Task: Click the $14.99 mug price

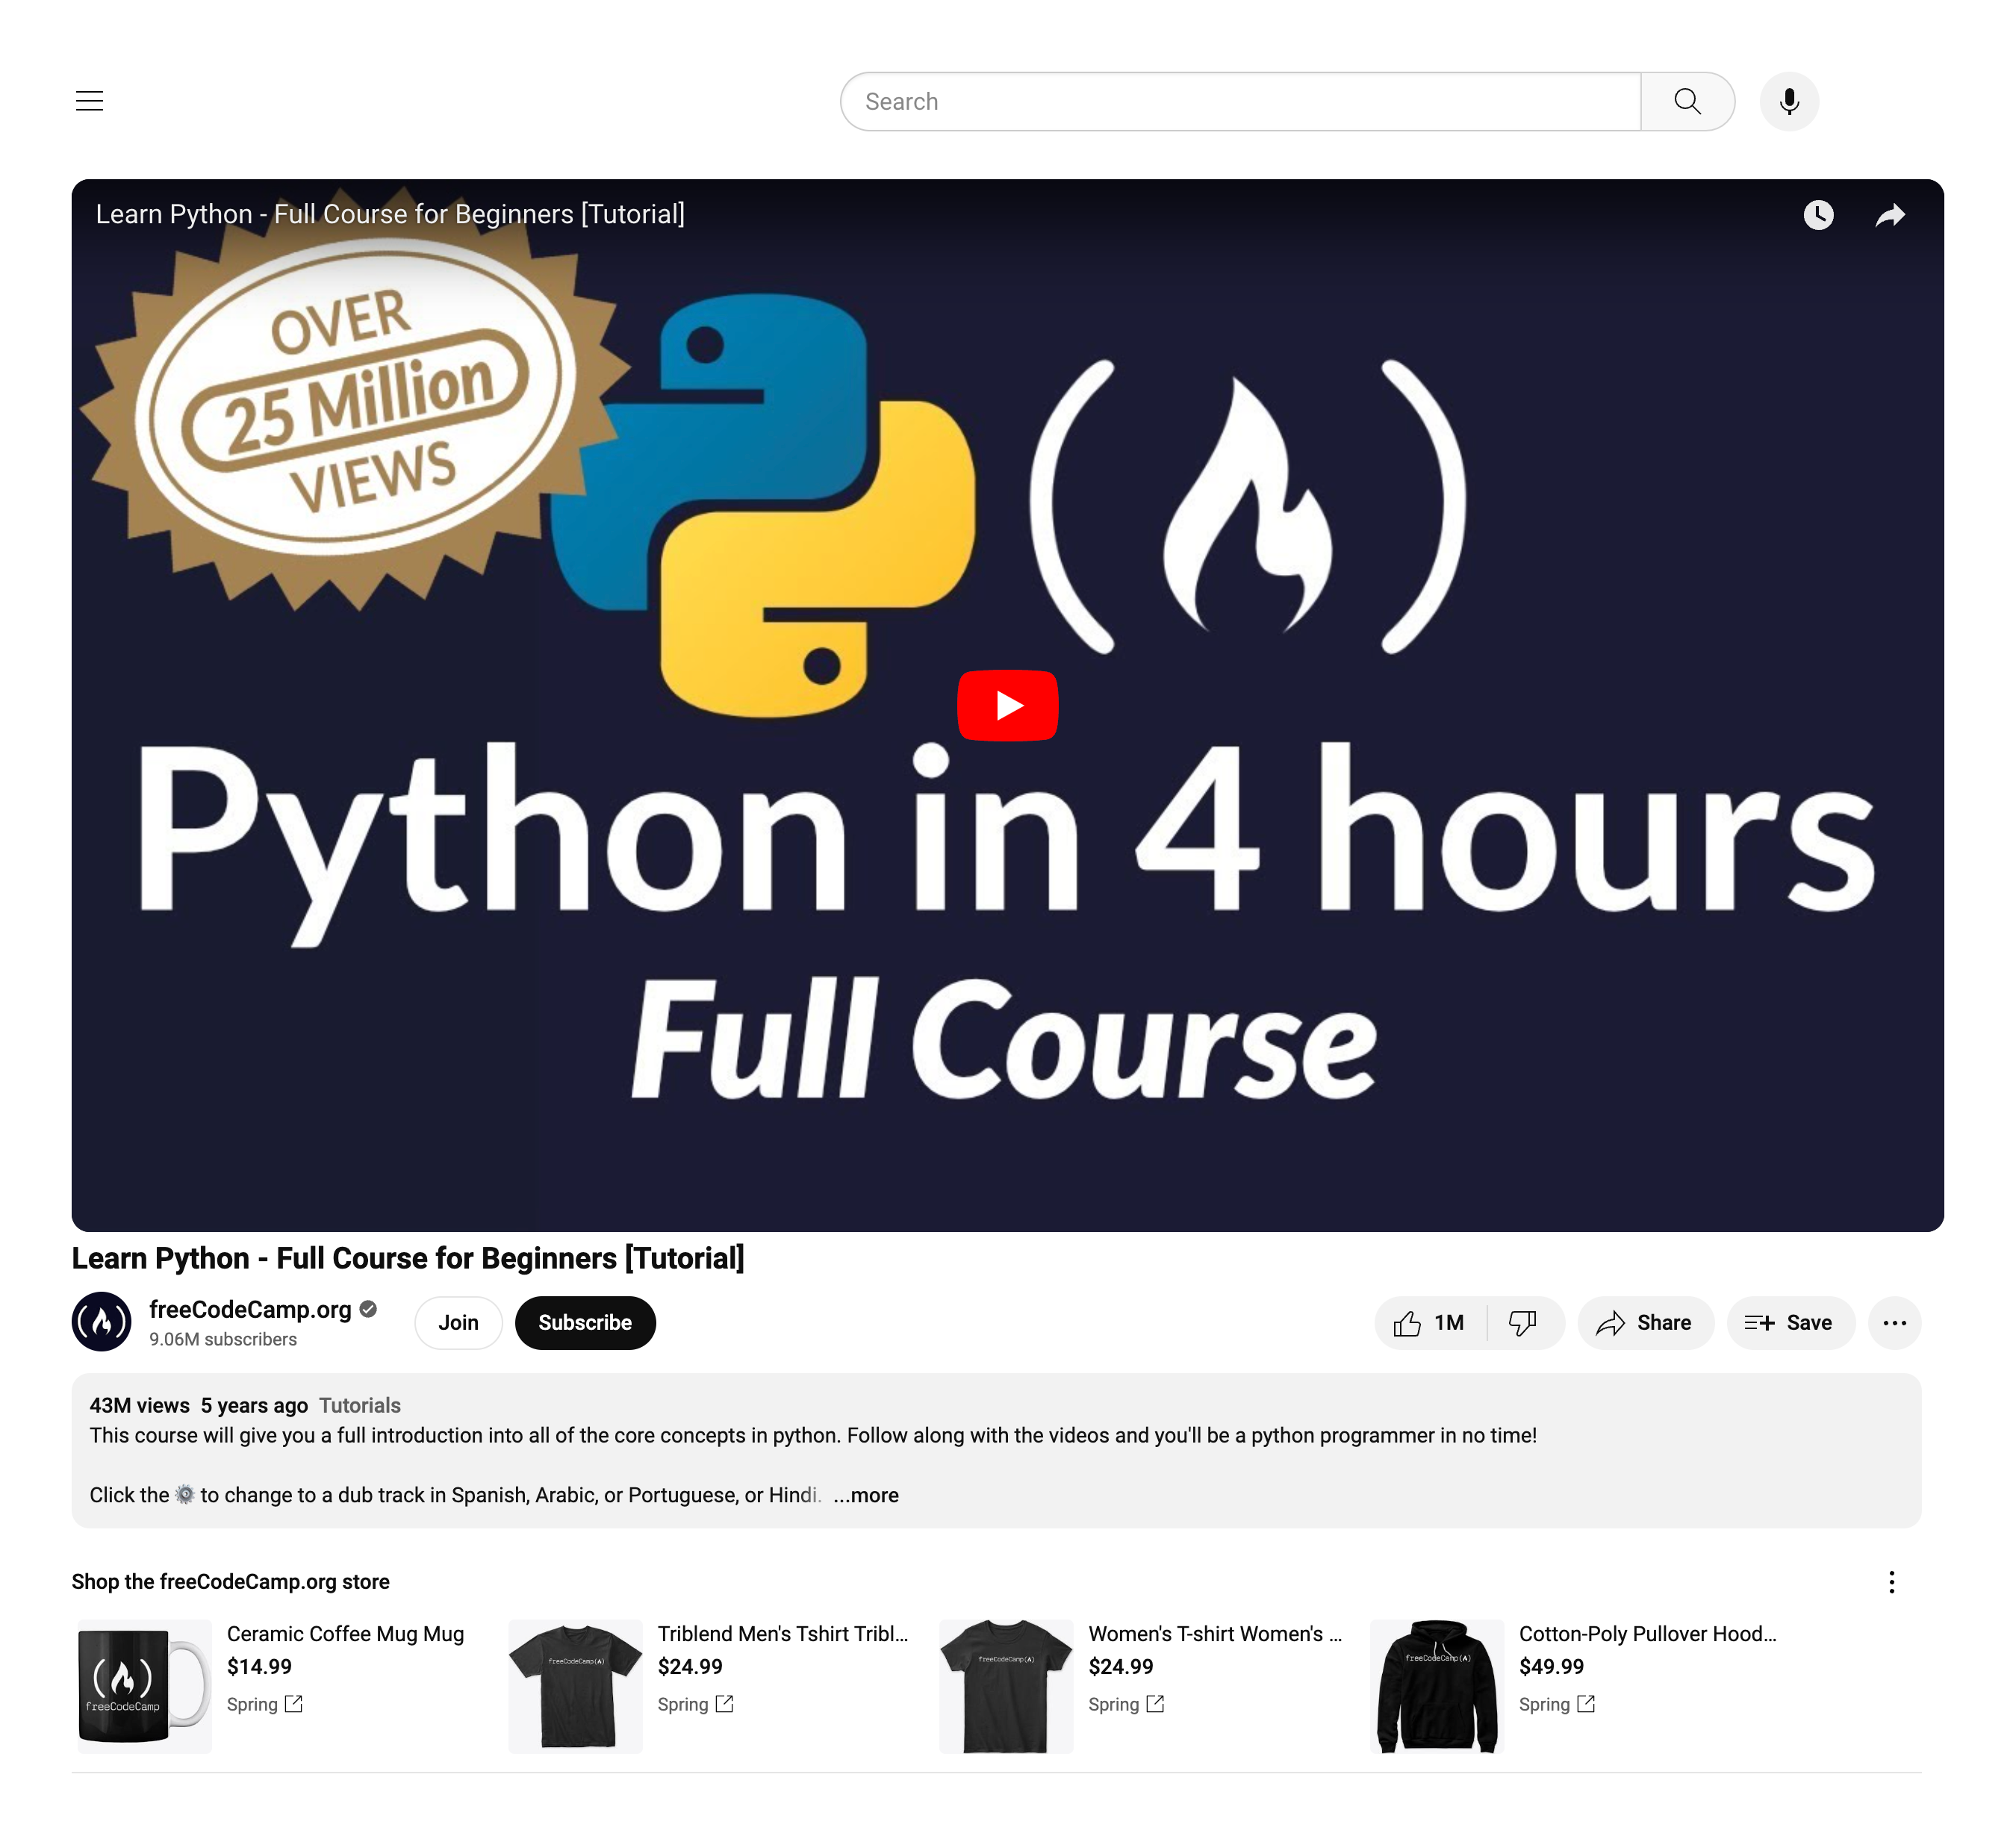Action: click(x=259, y=1666)
